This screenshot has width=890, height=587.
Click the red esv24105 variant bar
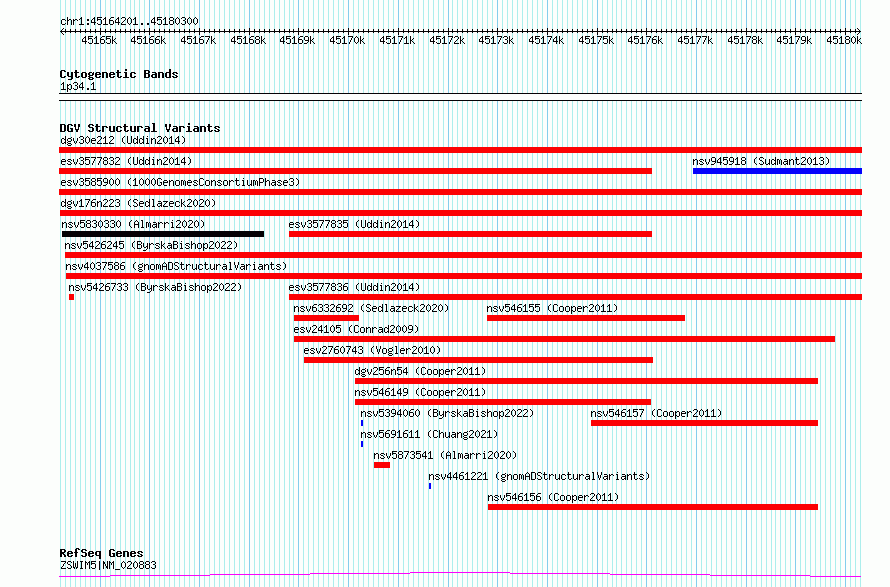point(564,339)
